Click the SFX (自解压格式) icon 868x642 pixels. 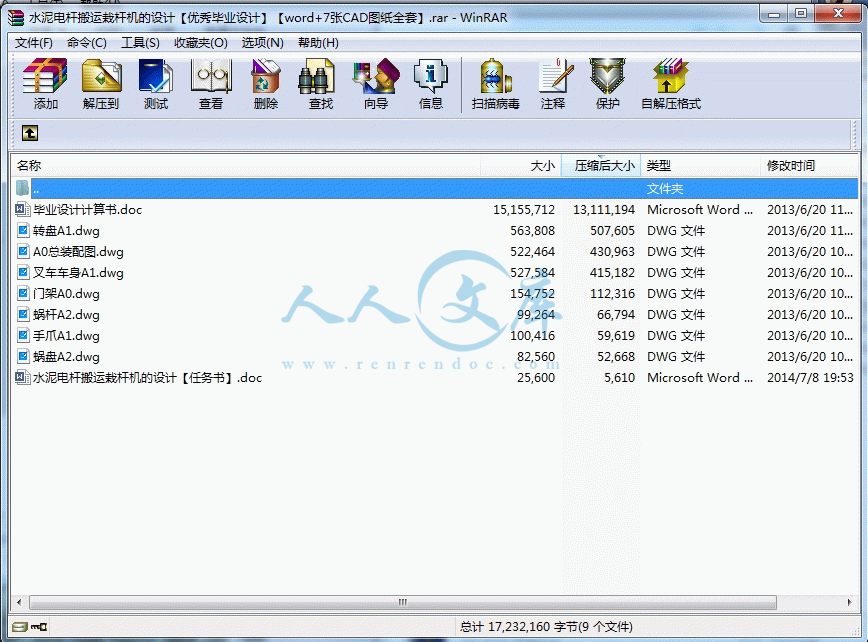670,76
